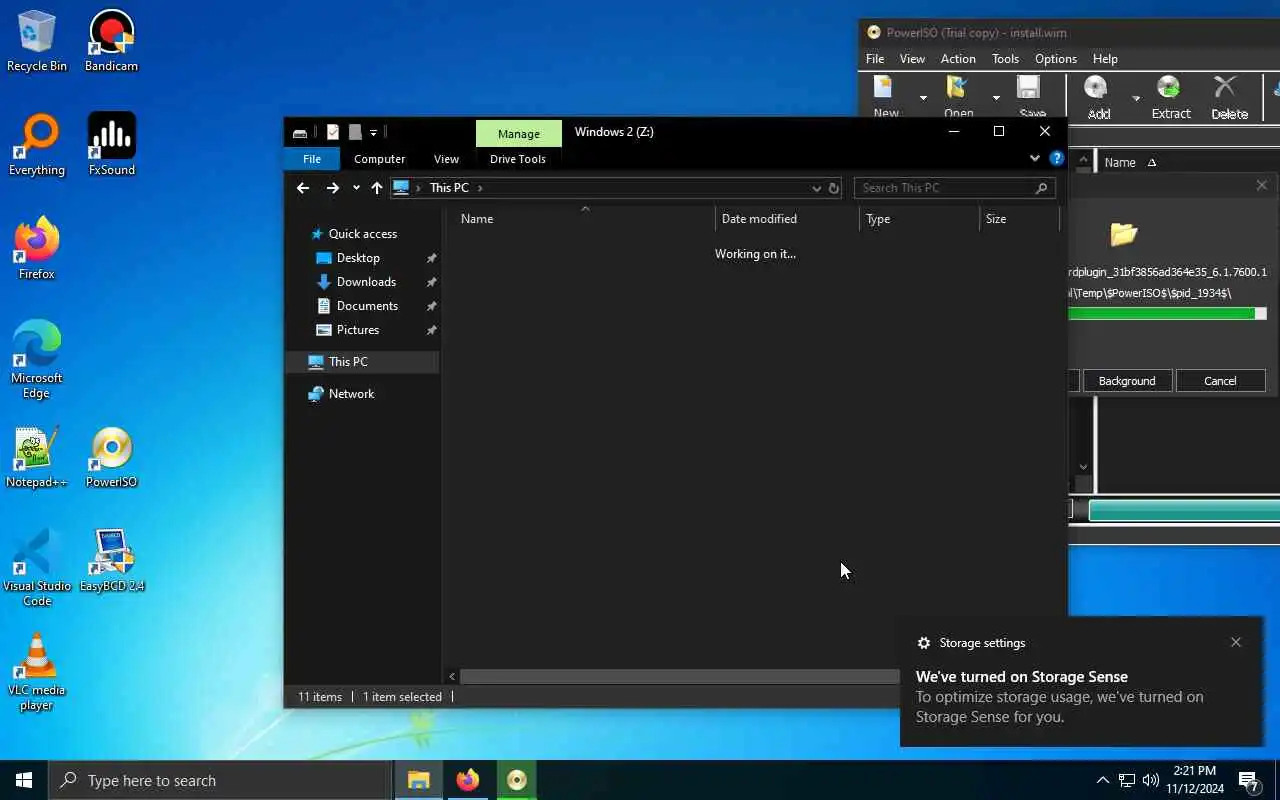Cancel the PowerISO extraction
This screenshot has width=1280, height=800.
1220,381
